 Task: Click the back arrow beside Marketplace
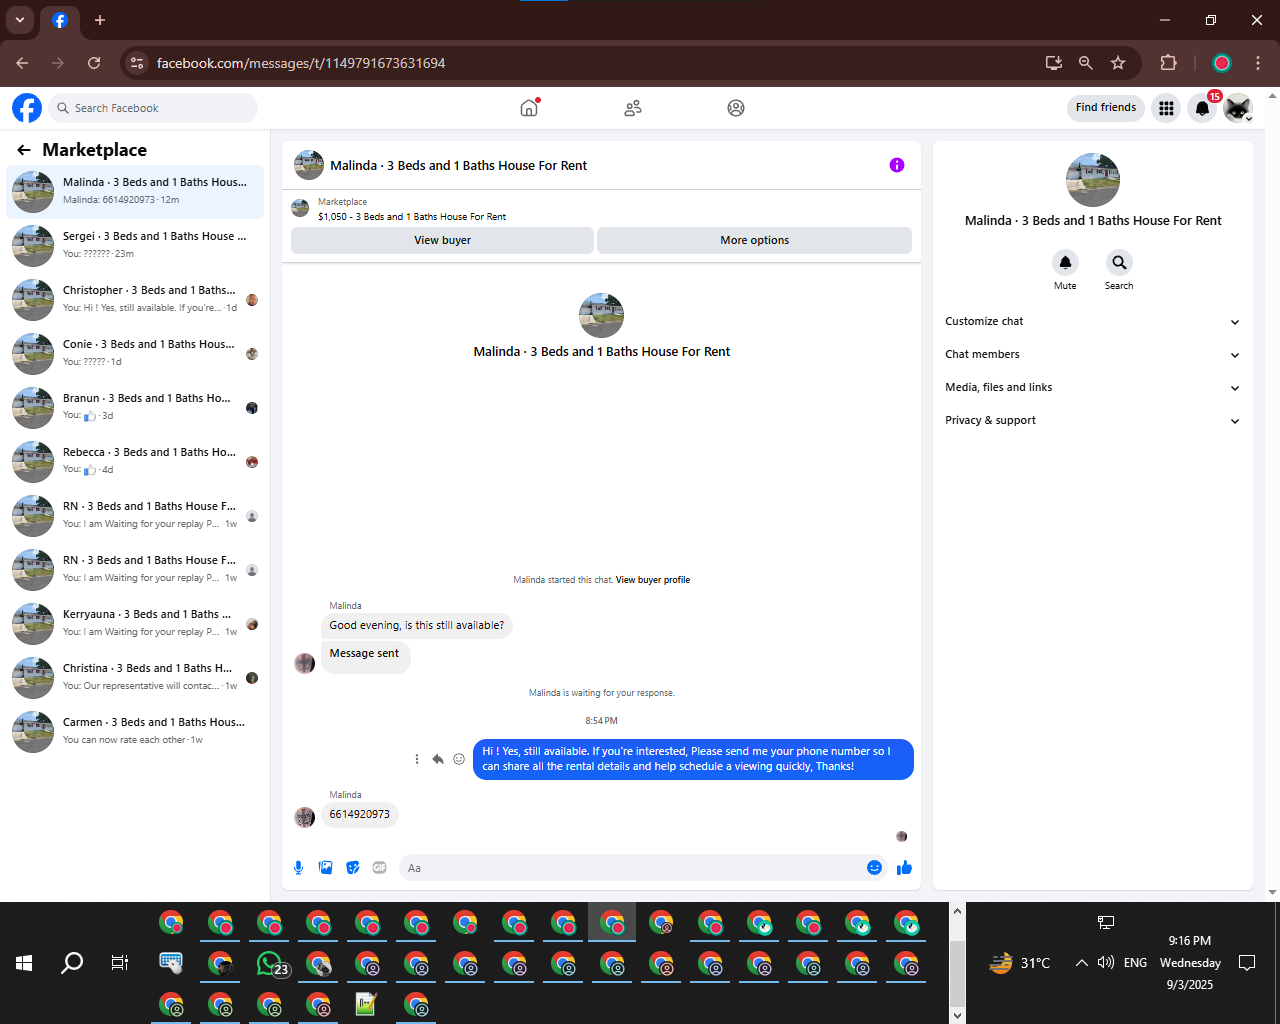[24, 150]
